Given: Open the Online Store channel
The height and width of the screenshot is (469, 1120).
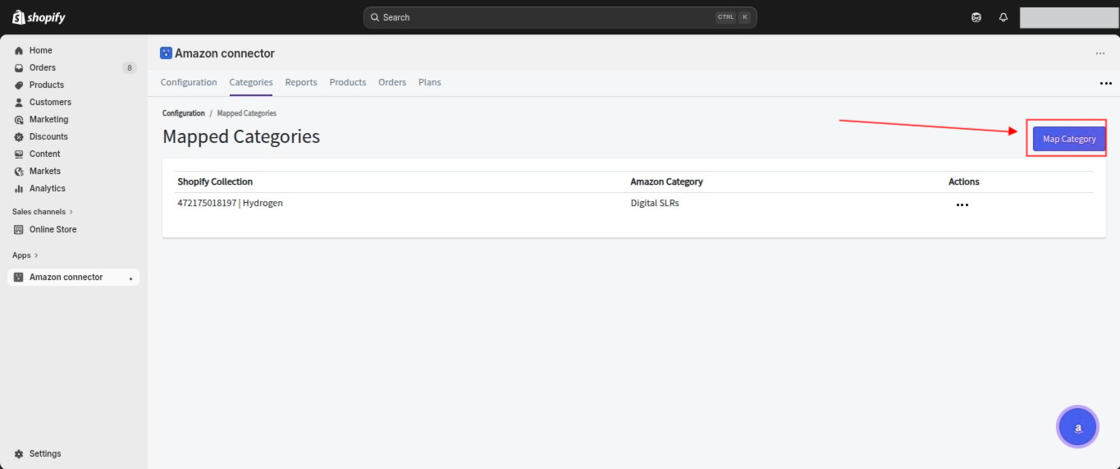Looking at the screenshot, I should point(53,229).
